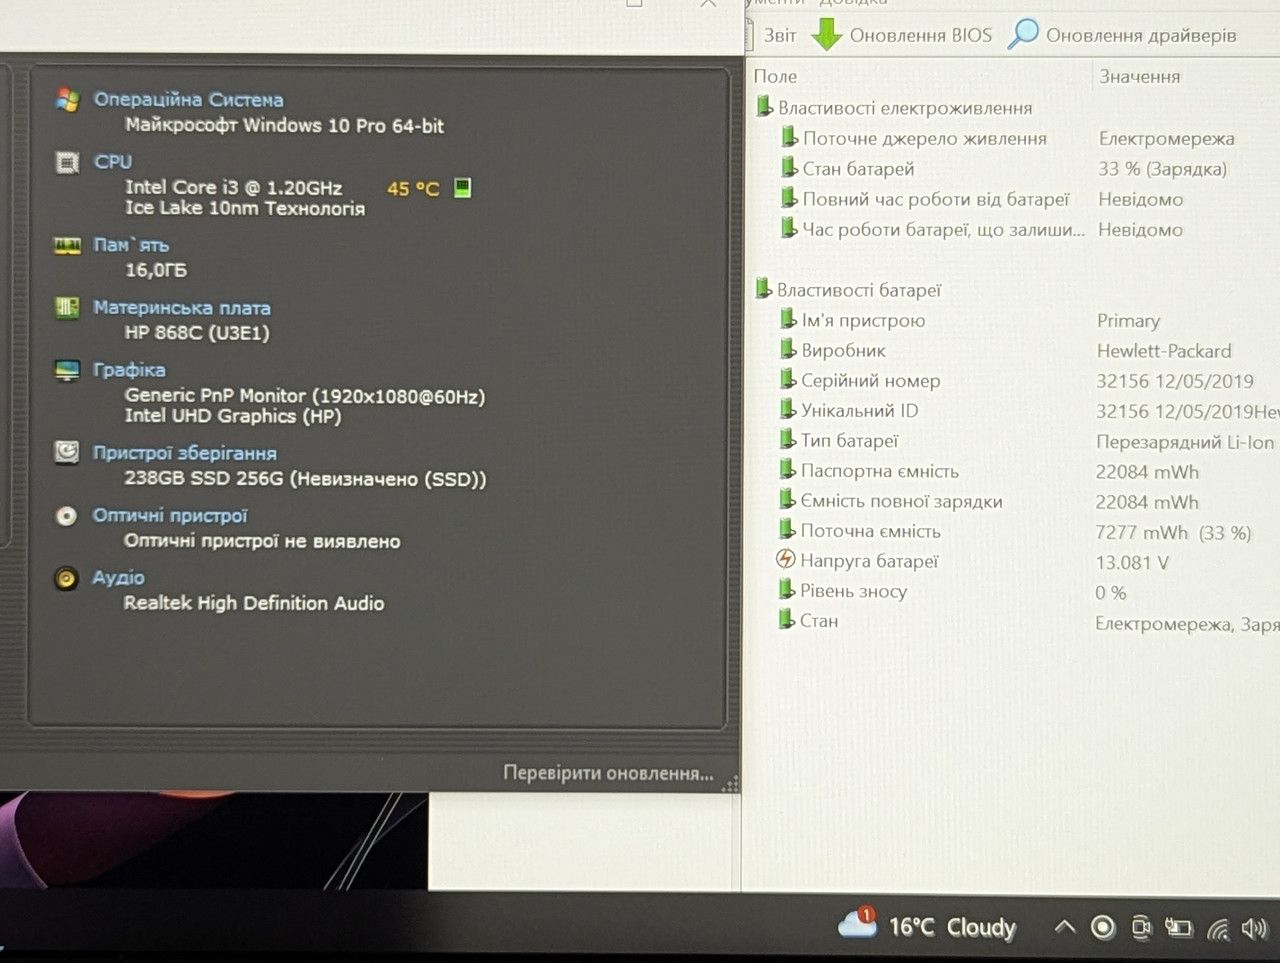The height and width of the screenshot is (963, 1280).
Task: Click the Оновлення драйверів toolbar button
Action: click(1122, 35)
